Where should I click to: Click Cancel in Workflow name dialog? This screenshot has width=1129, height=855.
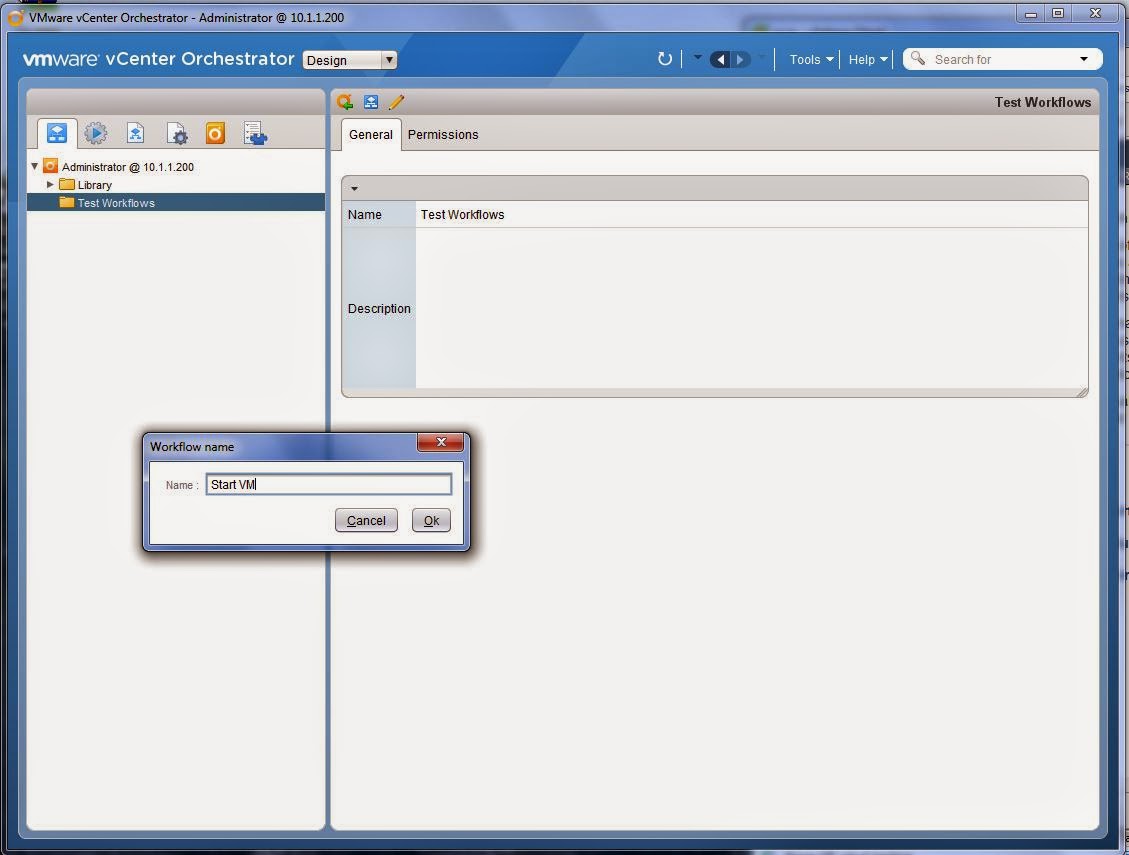pos(366,520)
